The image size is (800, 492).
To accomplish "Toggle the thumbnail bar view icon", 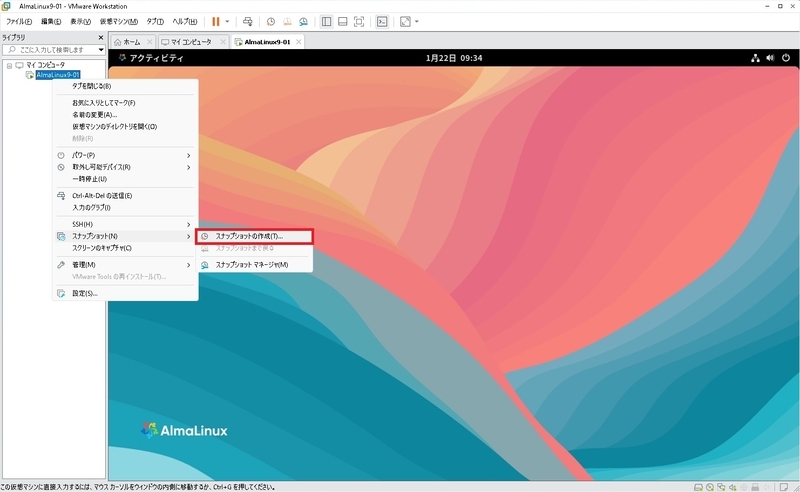I will point(343,21).
